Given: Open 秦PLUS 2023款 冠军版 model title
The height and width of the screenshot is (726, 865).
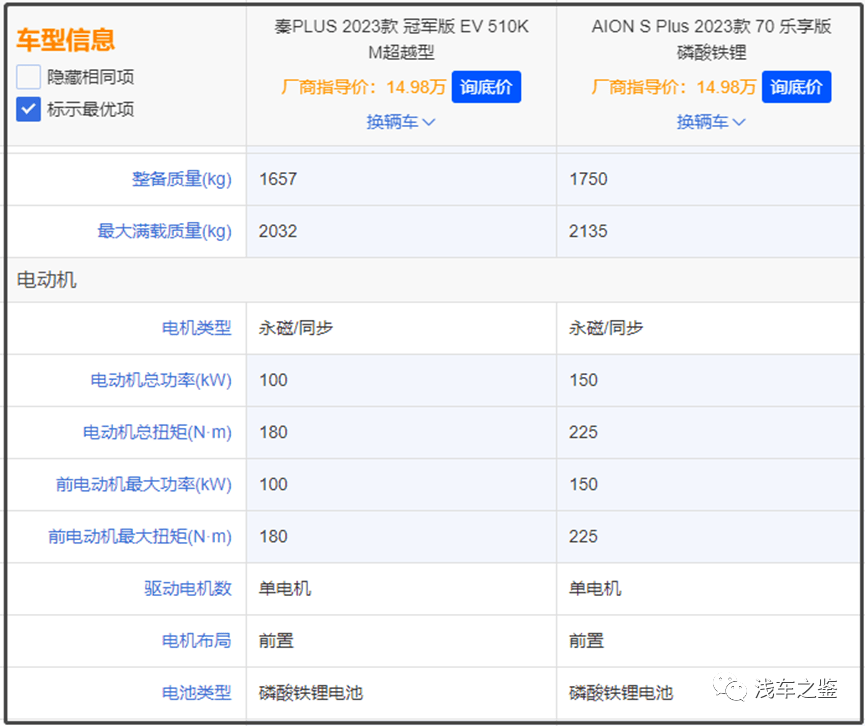Looking at the screenshot, I should click(x=402, y=39).
